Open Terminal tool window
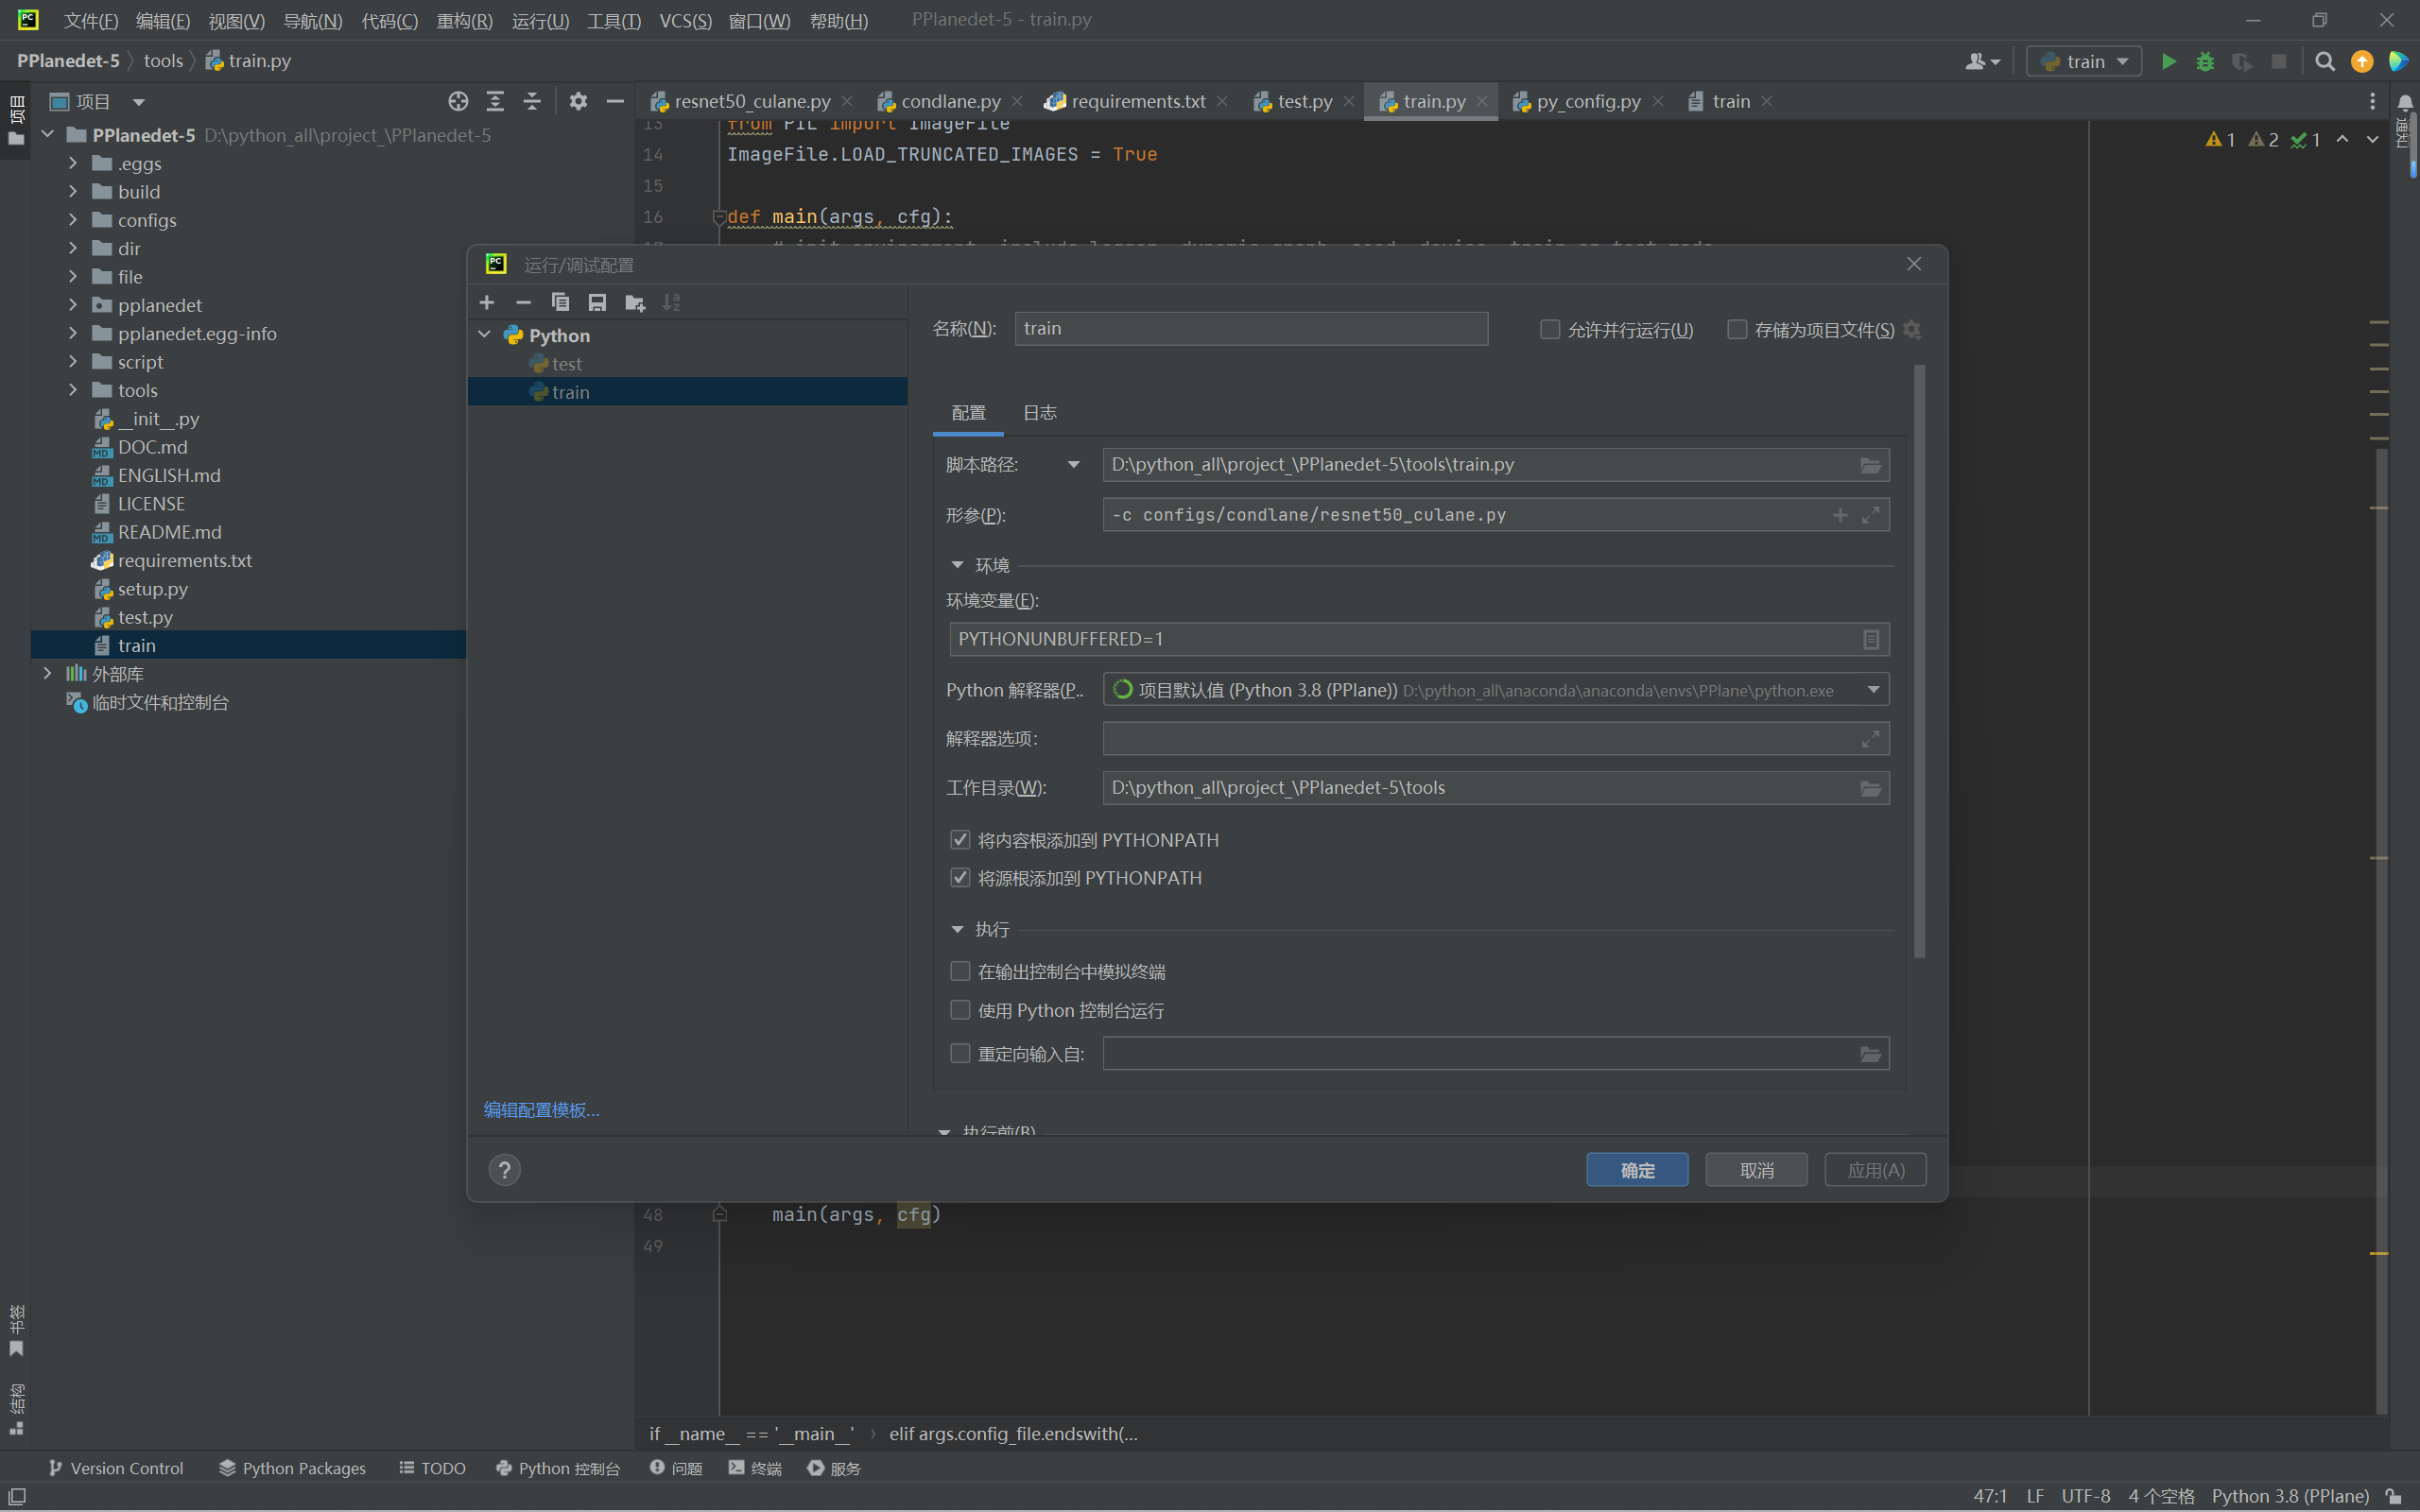The height and width of the screenshot is (1512, 2420). (x=755, y=1468)
